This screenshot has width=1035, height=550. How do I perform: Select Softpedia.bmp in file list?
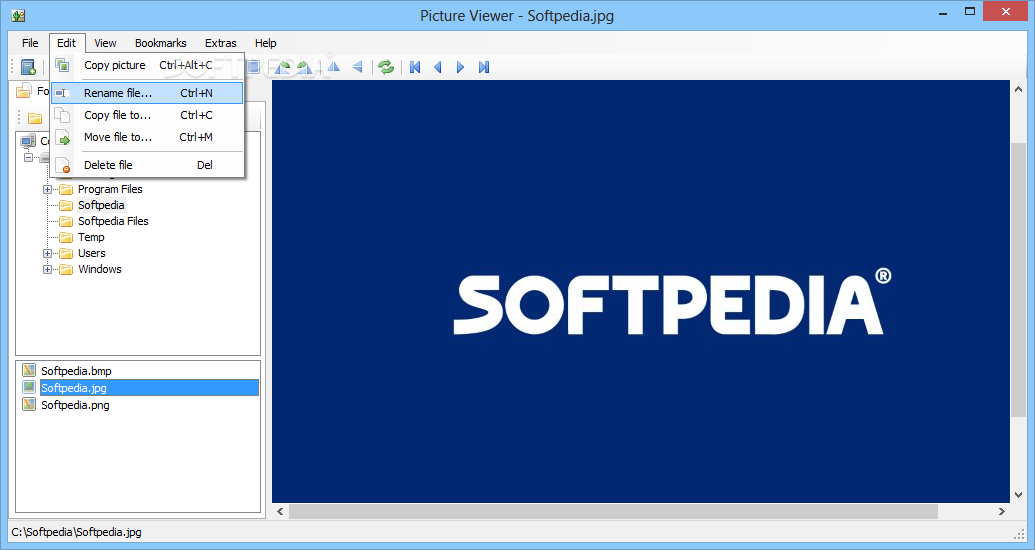click(x=76, y=371)
